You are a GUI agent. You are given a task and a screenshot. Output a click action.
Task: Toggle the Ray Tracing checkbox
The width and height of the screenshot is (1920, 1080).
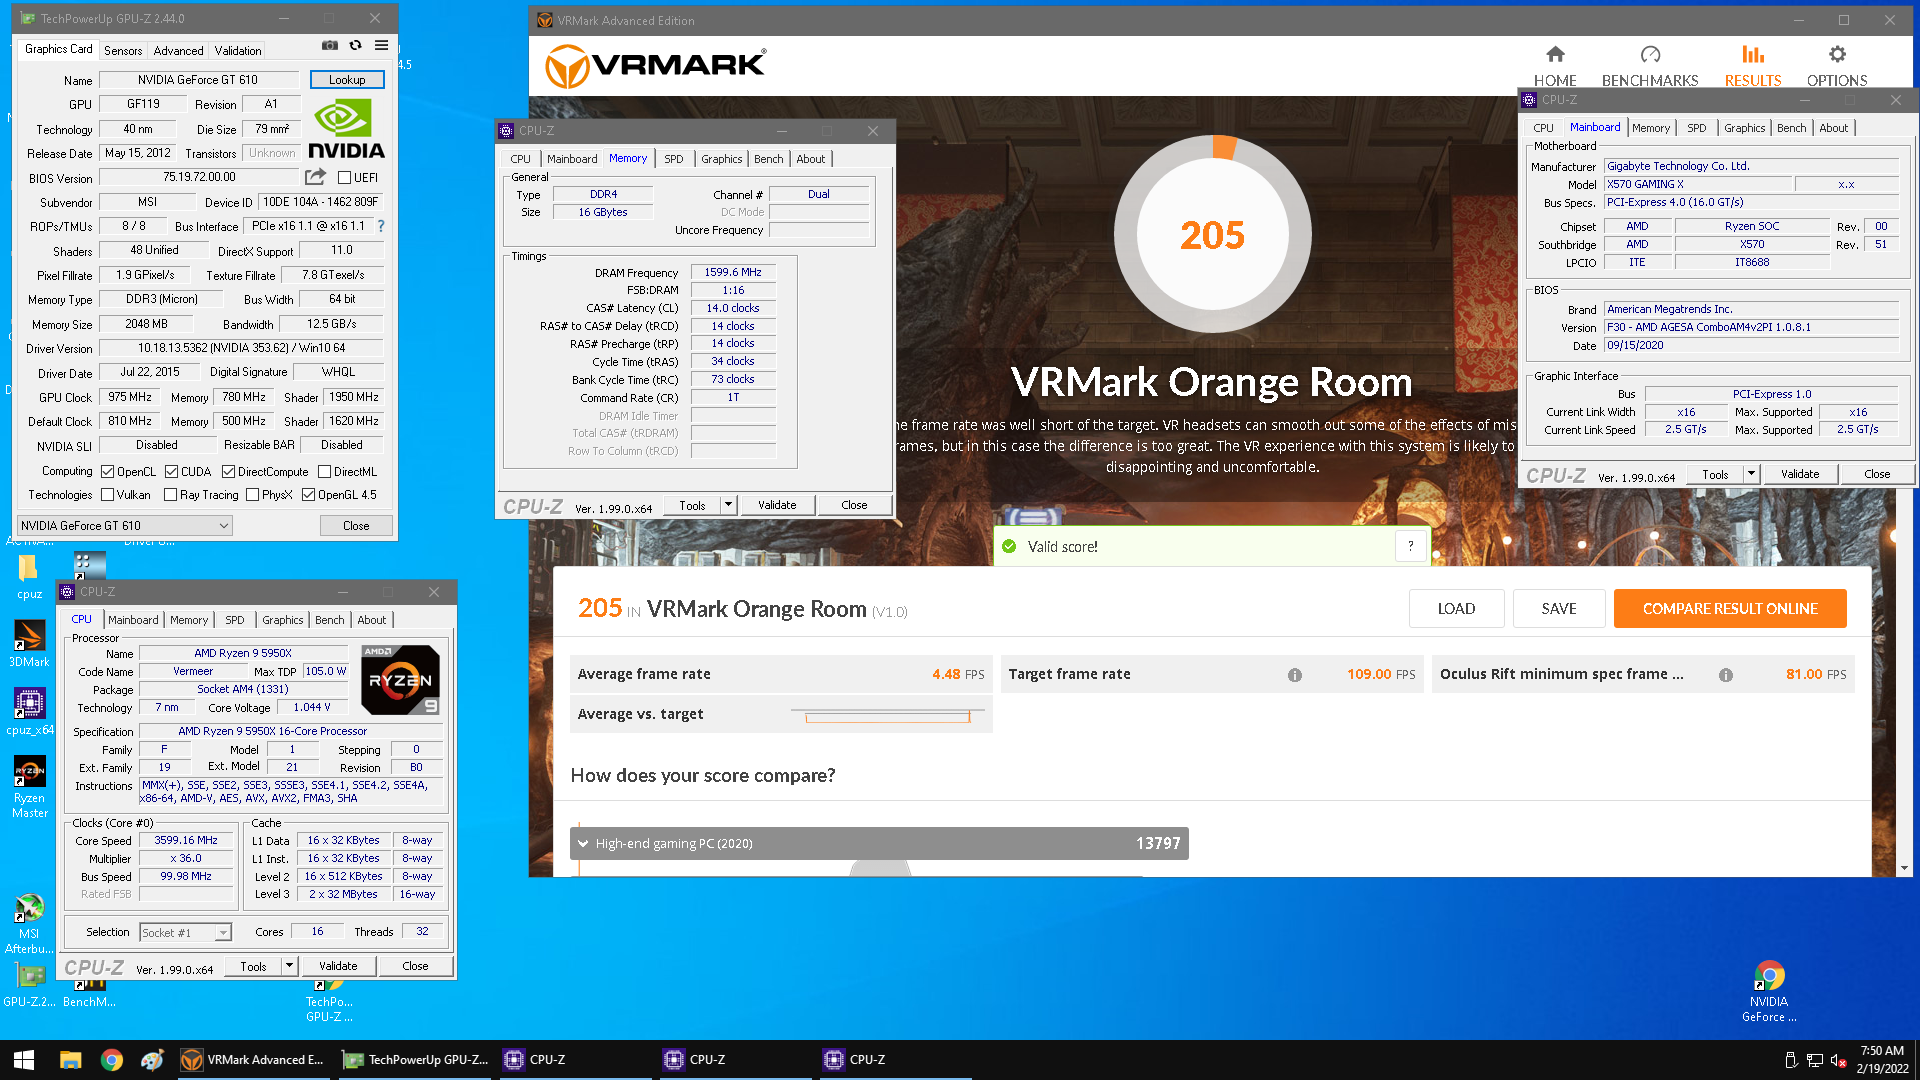[x=170, y=495]
